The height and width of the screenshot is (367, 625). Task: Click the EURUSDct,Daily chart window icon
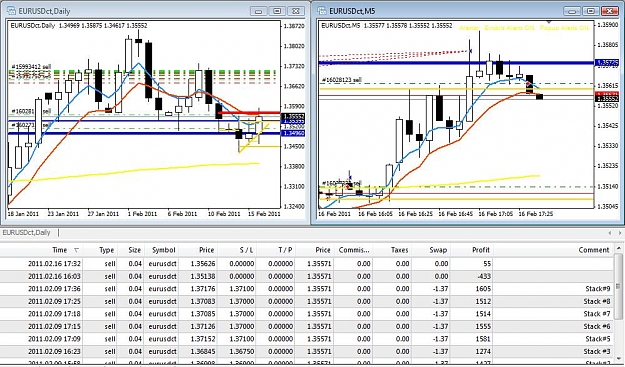click(x=12, y=11)
